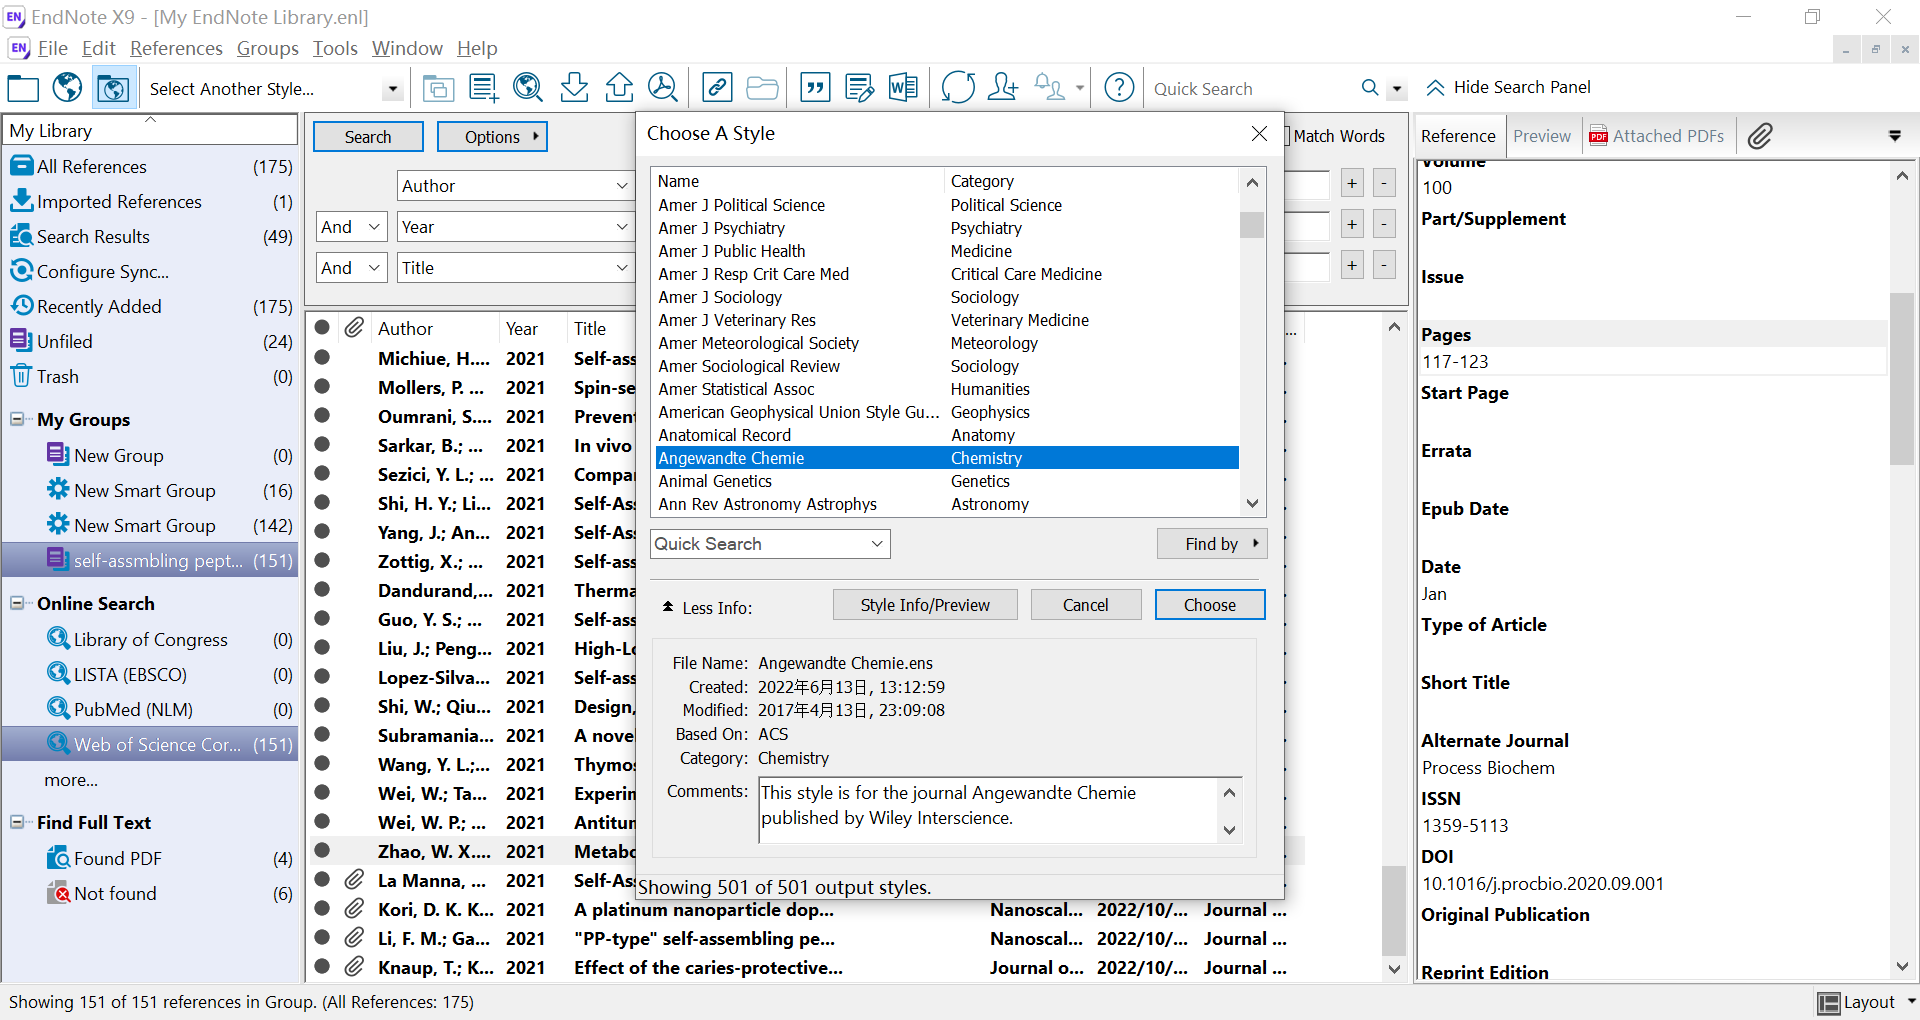Click the Share Library person-plus icon

pyautogui.click(x=1002, y=88)
